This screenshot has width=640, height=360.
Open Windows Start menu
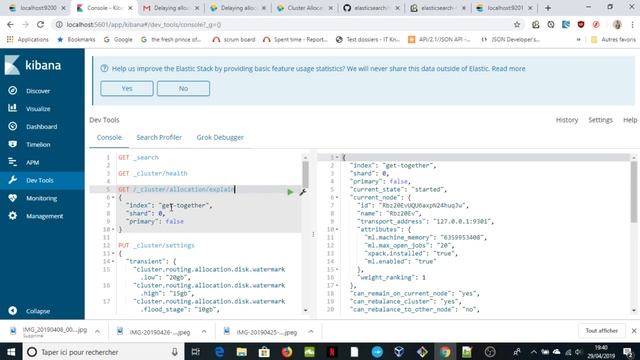pos(11,352)
